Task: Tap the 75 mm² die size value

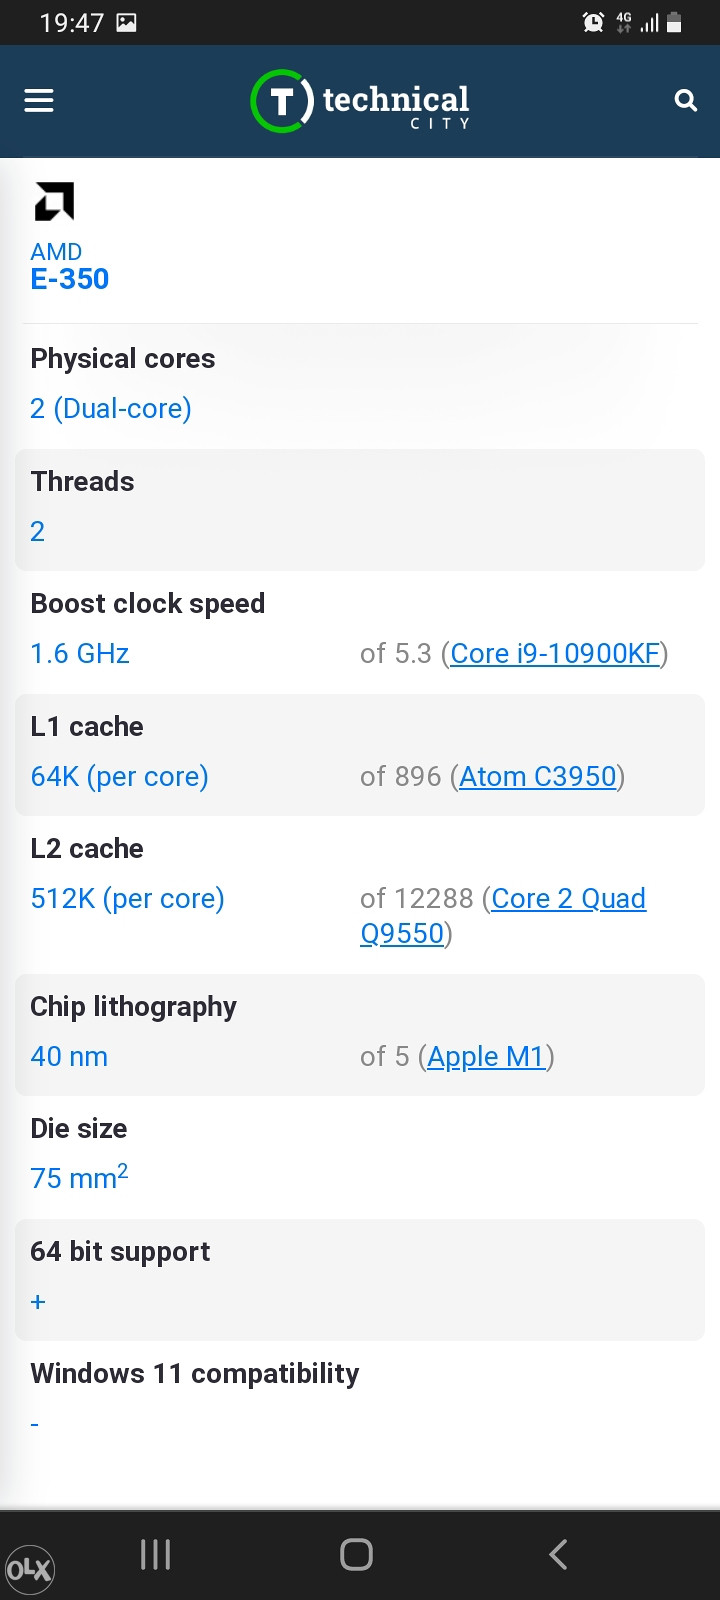Action: [79, 1177]
